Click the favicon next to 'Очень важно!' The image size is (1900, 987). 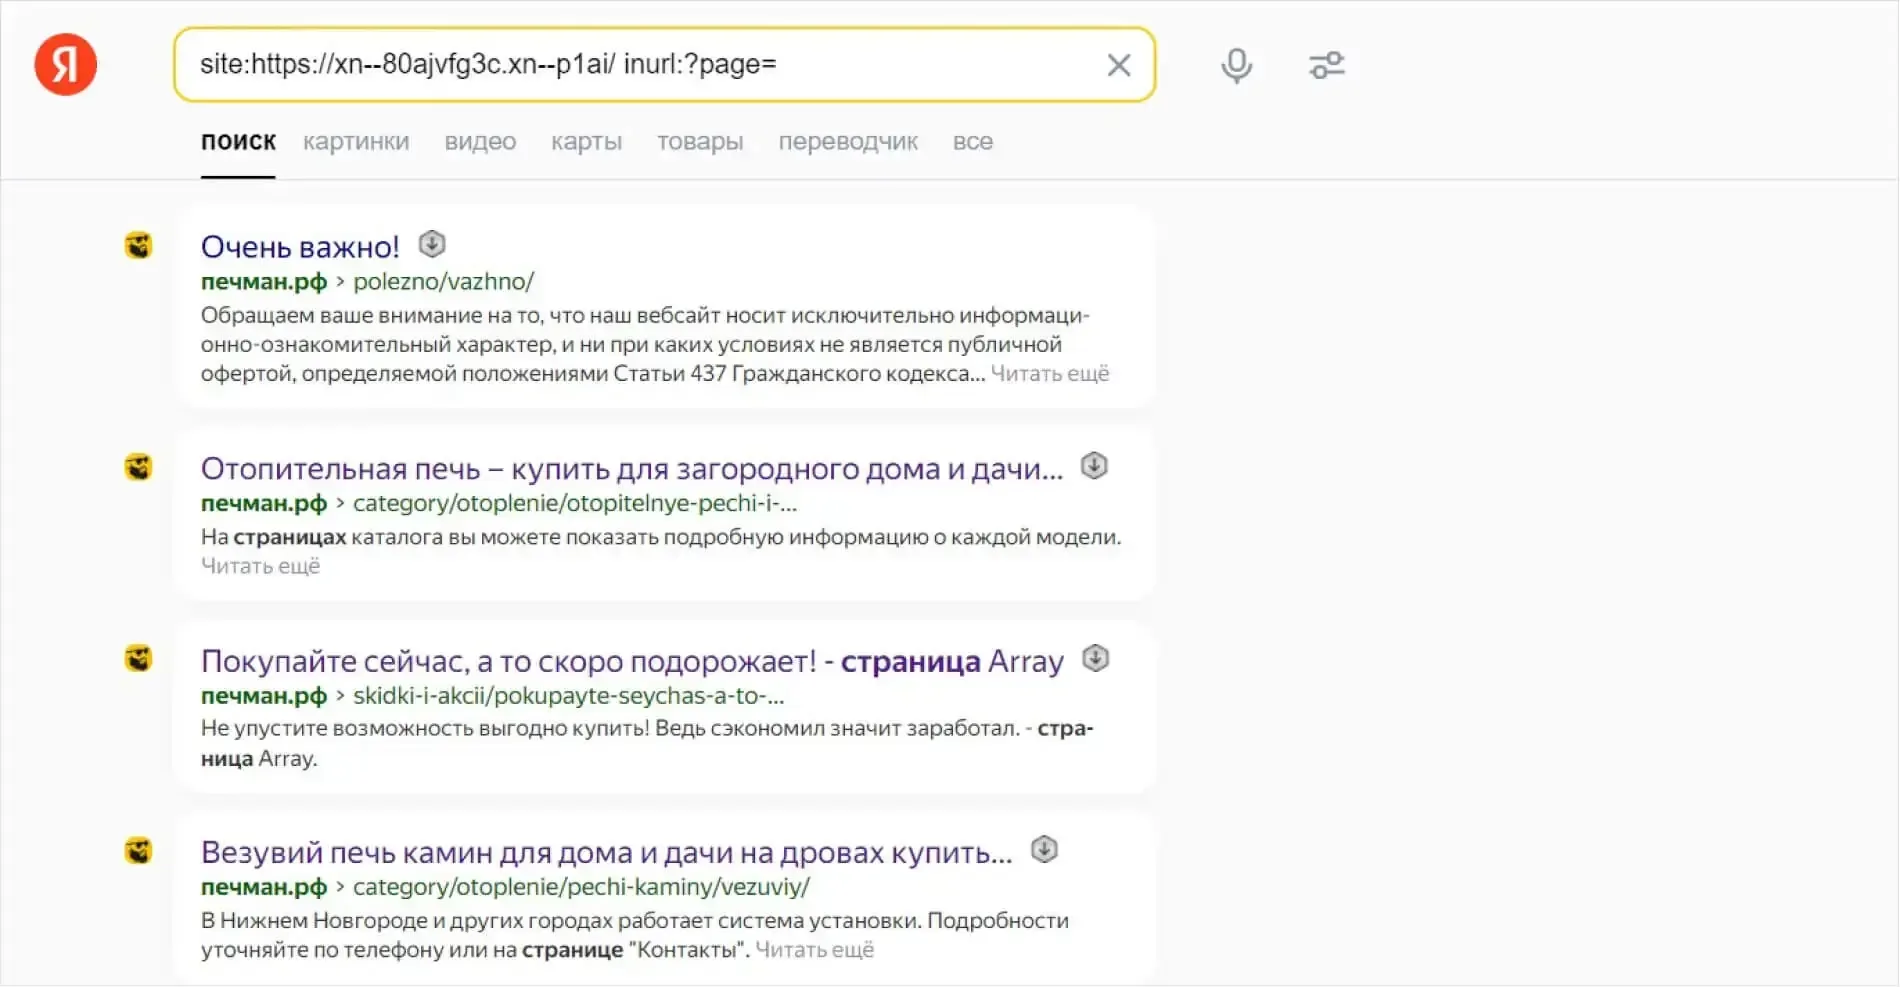138,246
